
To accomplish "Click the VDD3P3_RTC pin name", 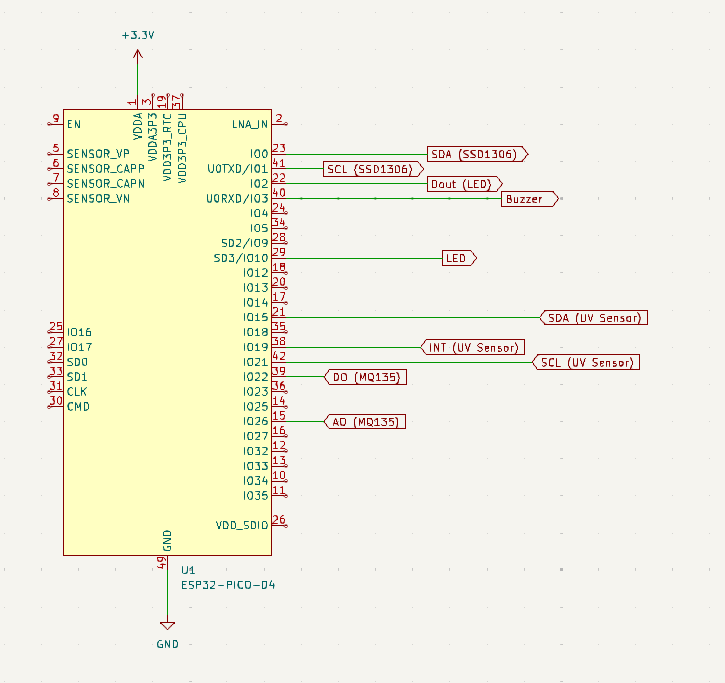I will (x=167, y=147).
